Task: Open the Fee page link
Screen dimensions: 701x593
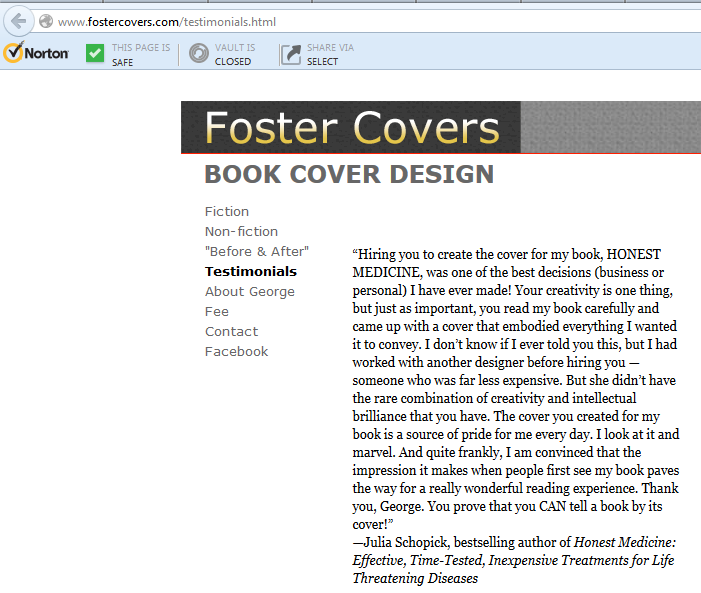Action: point(217,311)
